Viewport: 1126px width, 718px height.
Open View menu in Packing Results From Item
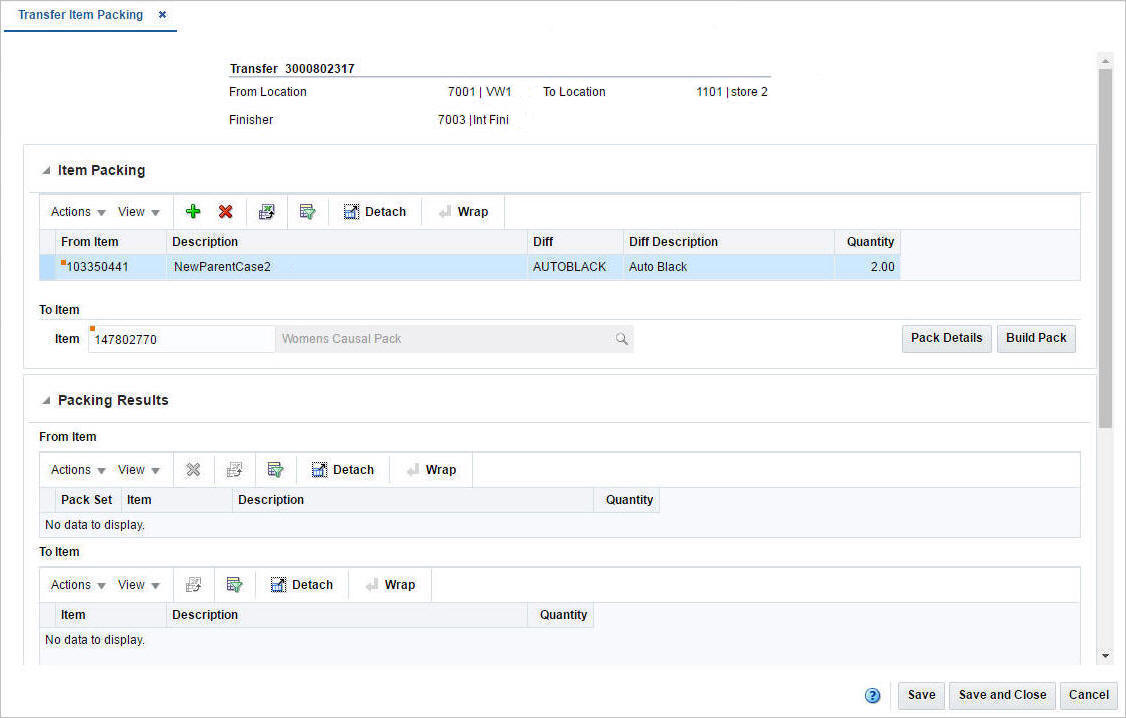(139, 470)
